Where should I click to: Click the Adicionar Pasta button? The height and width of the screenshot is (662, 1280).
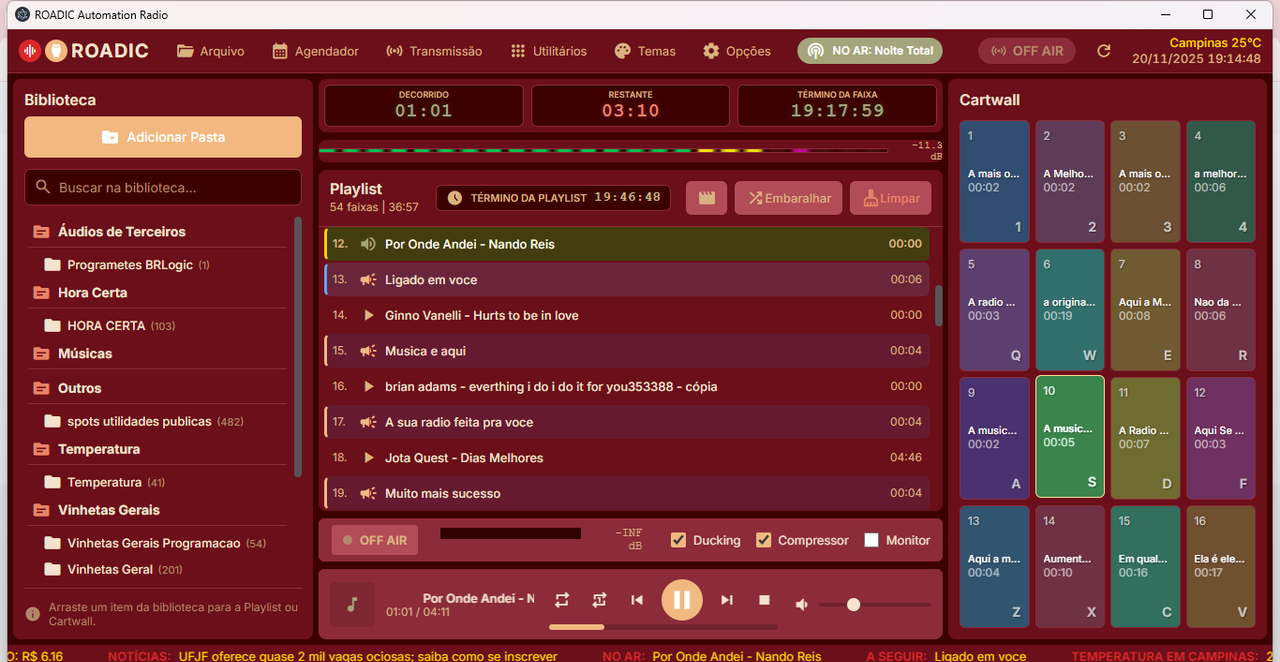(x=163, y=137)
